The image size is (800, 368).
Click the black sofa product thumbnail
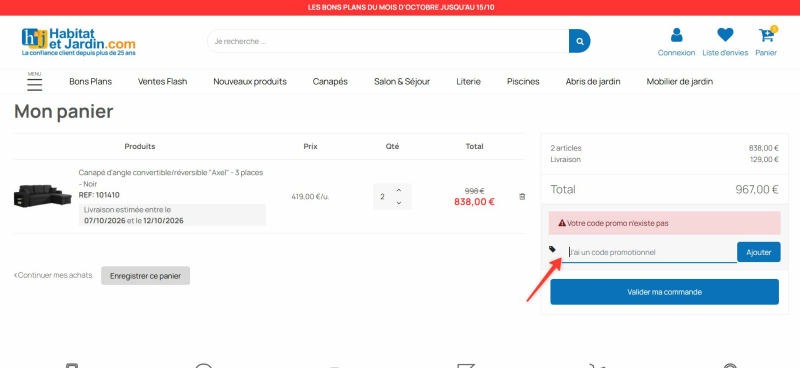point(43,197)
